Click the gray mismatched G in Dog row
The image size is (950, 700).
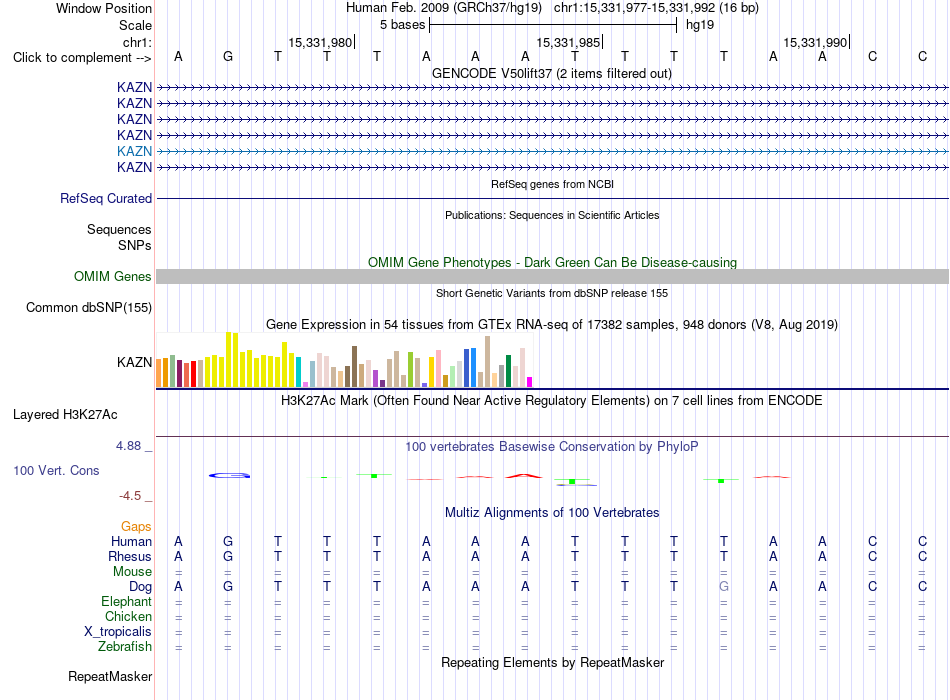[x=723, y=586]
